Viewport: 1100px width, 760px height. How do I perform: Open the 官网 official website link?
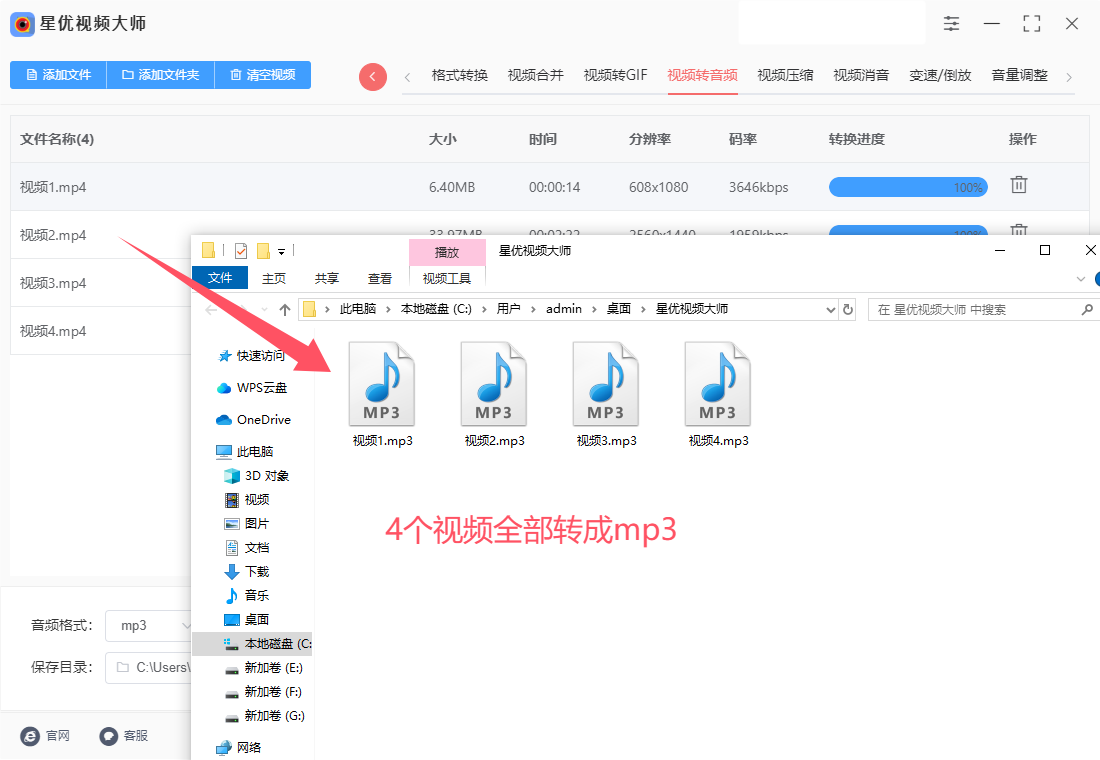[x=46, y=735]
